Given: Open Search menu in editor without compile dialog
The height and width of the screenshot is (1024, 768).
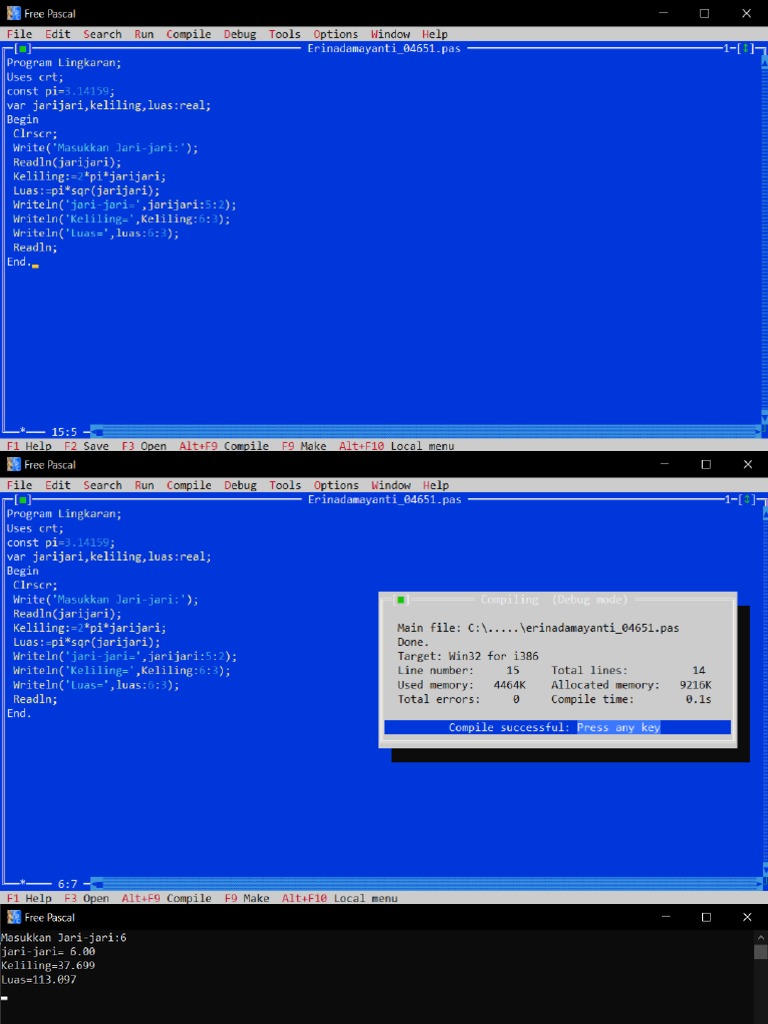Looking at the screenshot, I should [x=103, y=34].
